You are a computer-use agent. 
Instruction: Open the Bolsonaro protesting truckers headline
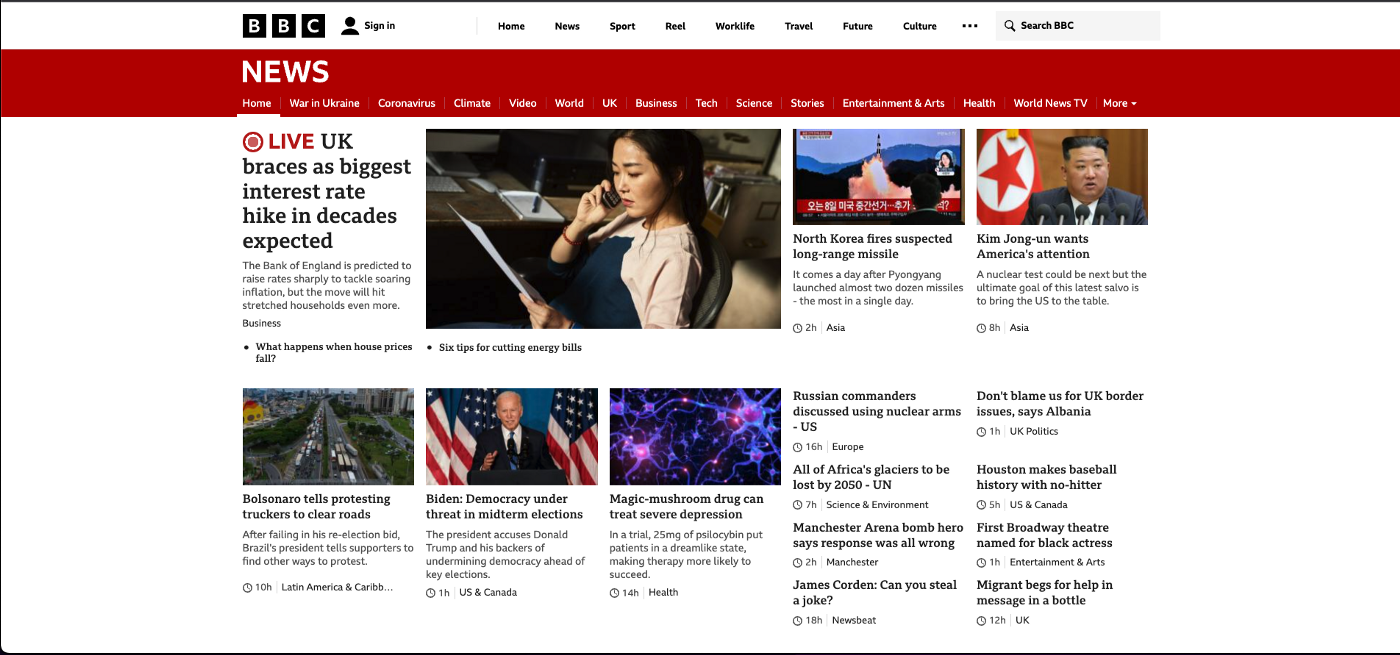317,506
